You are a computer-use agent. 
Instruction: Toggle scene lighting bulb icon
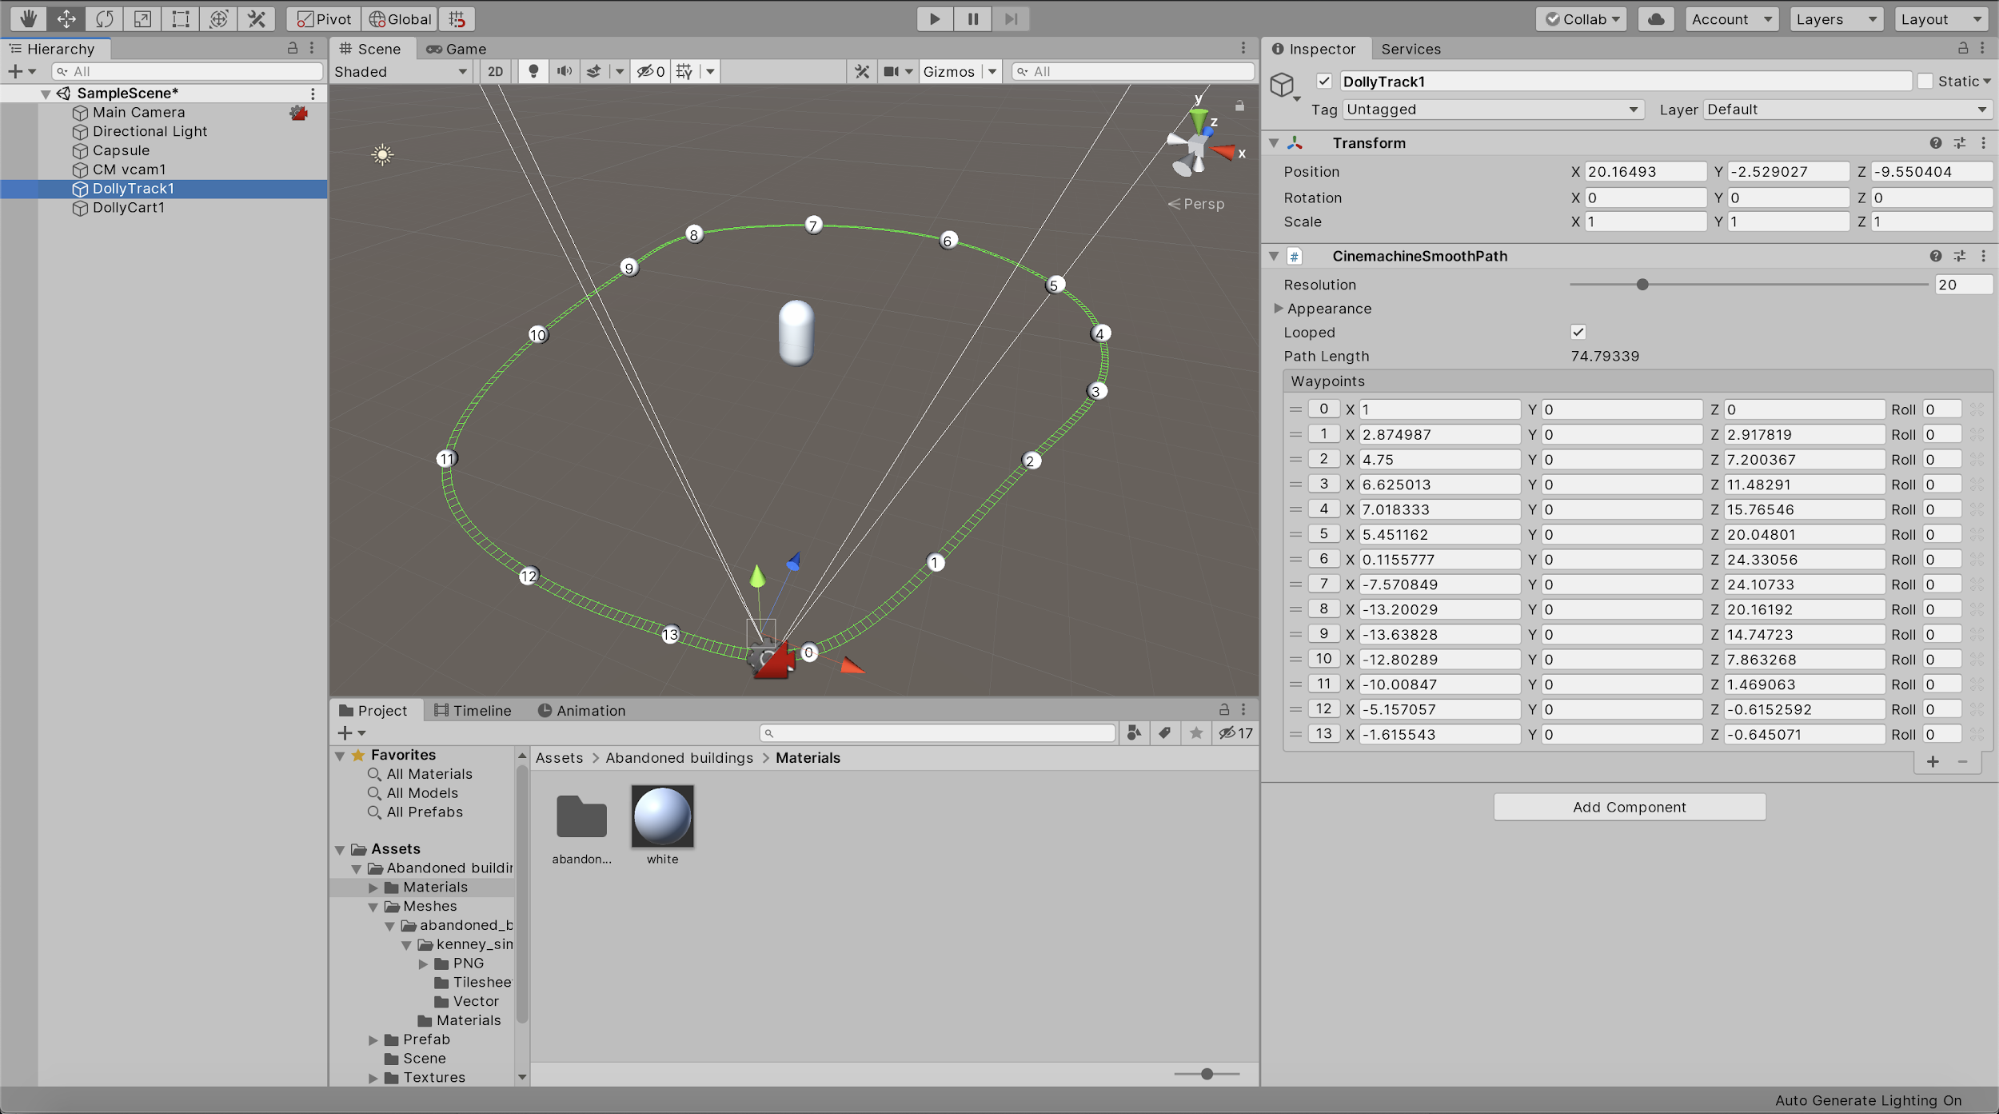(533, 71)
